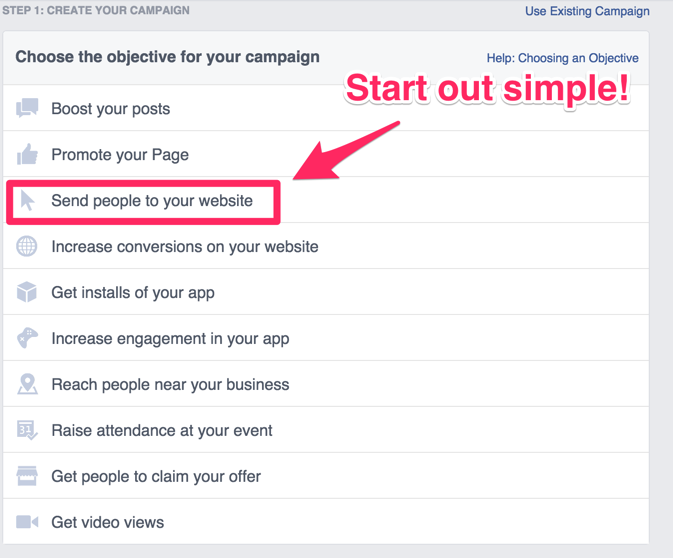Click the map pin icon for local reach
The height and width of the screenshot is (558, 673).
coord(27,384)
